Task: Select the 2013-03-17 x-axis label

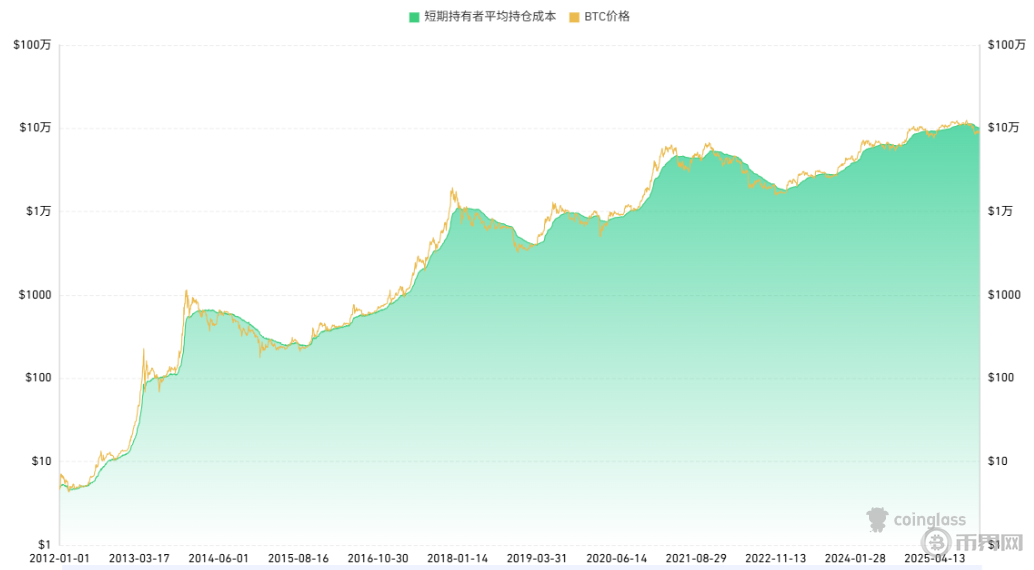Action: (x=138, y=558)
